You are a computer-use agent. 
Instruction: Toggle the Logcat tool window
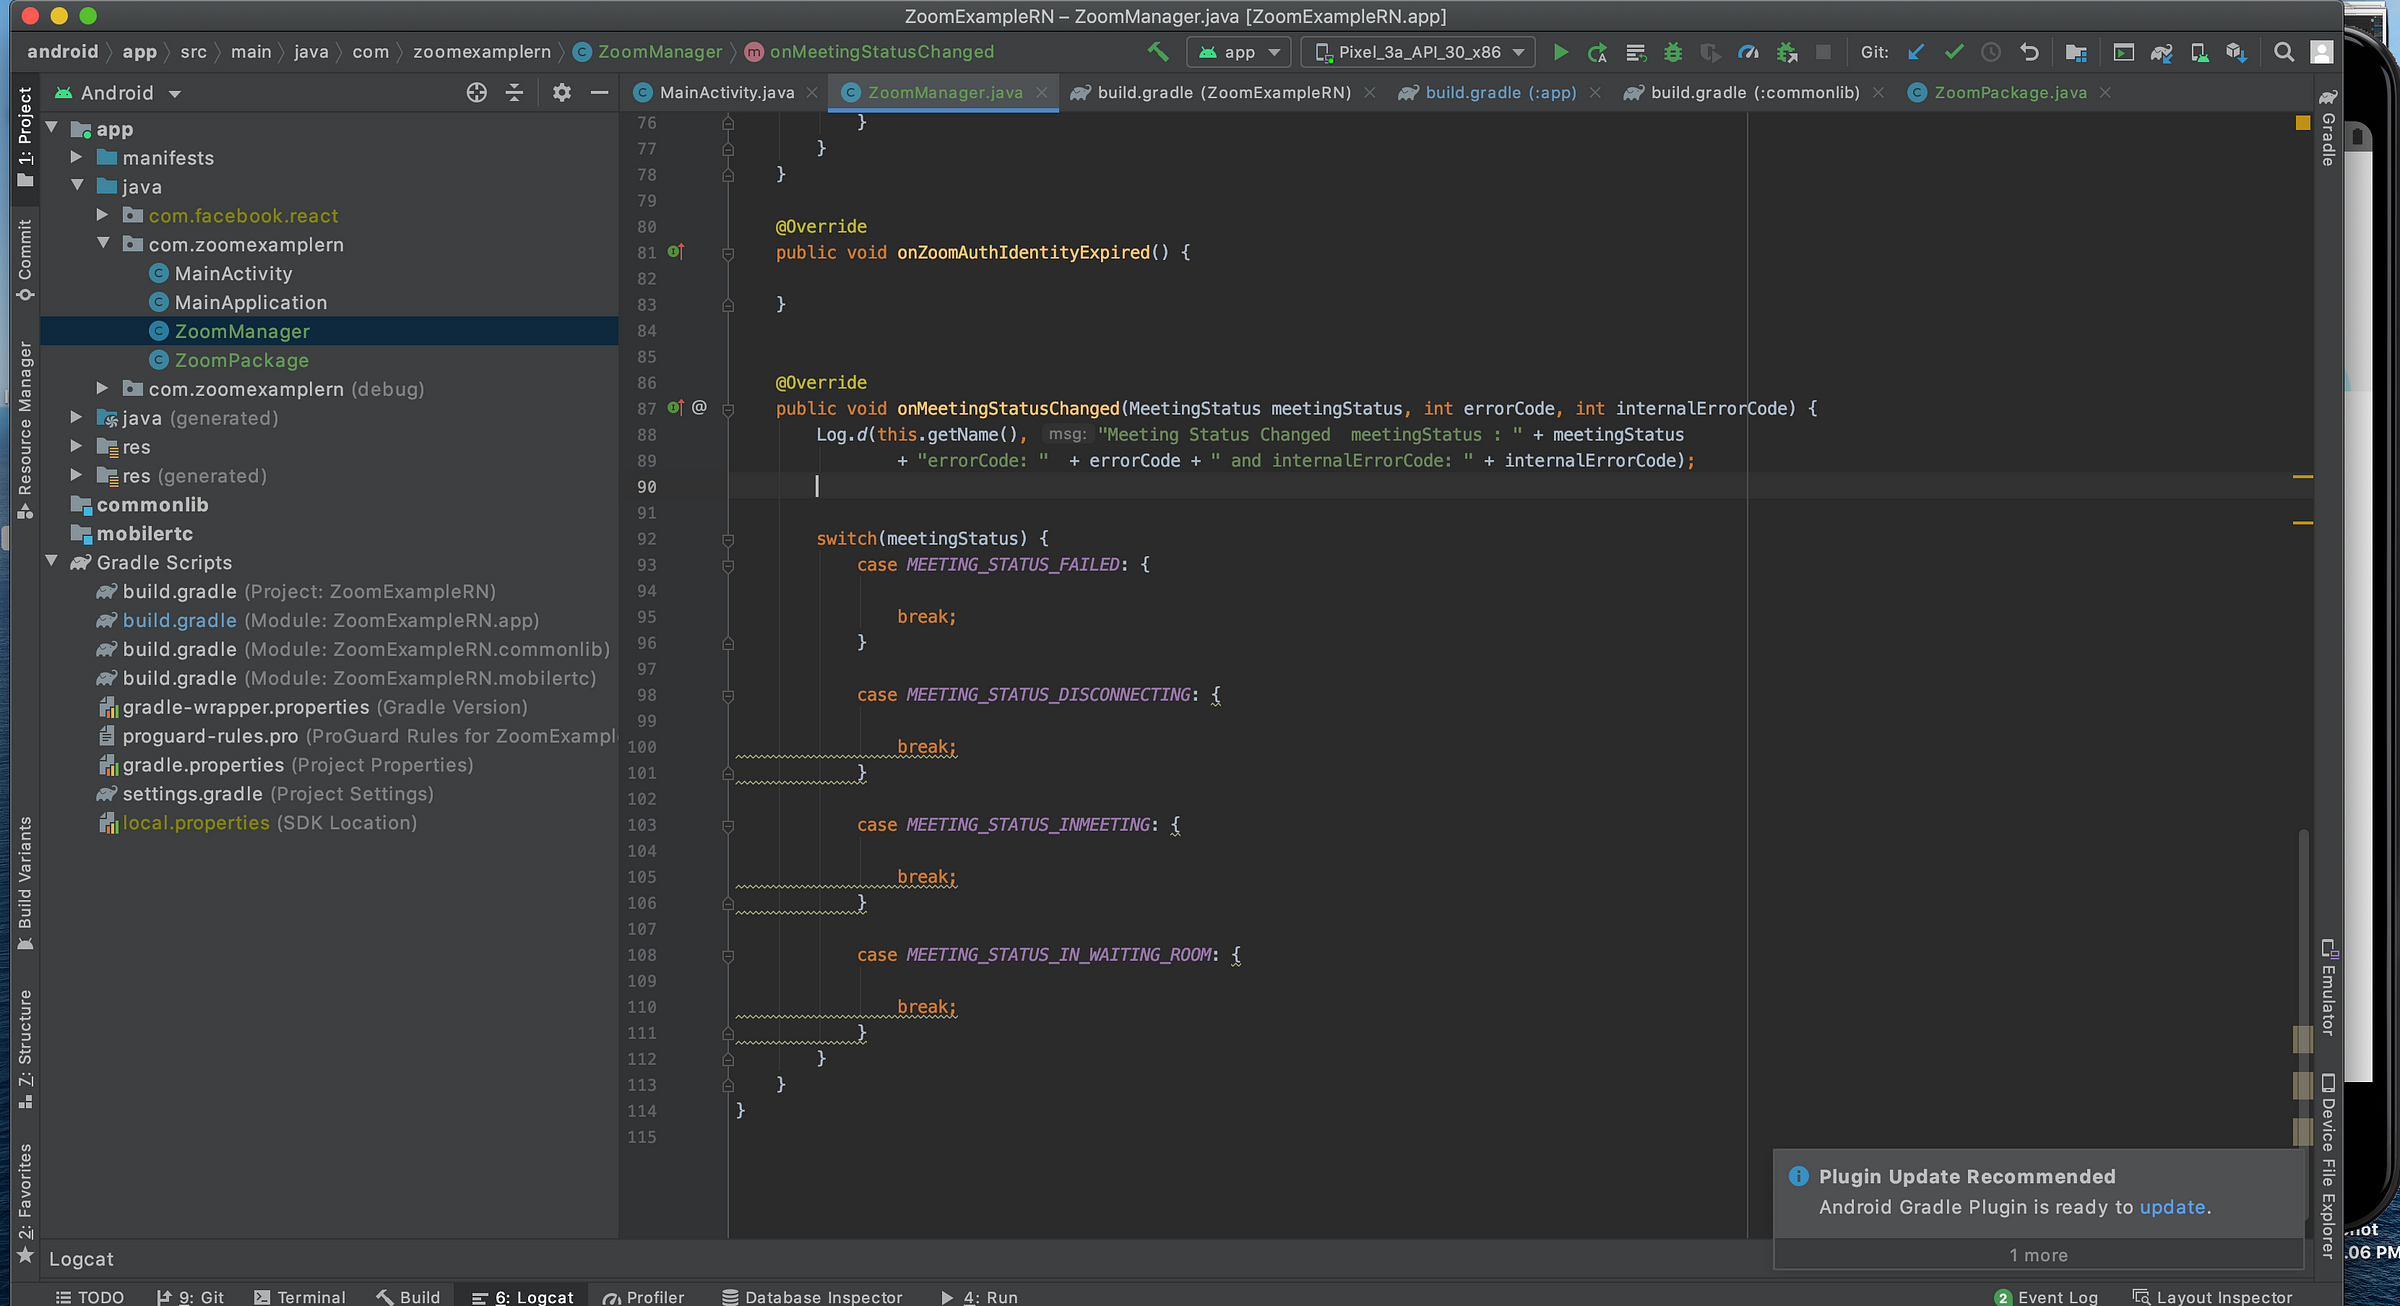click(x=523, y=1296)
